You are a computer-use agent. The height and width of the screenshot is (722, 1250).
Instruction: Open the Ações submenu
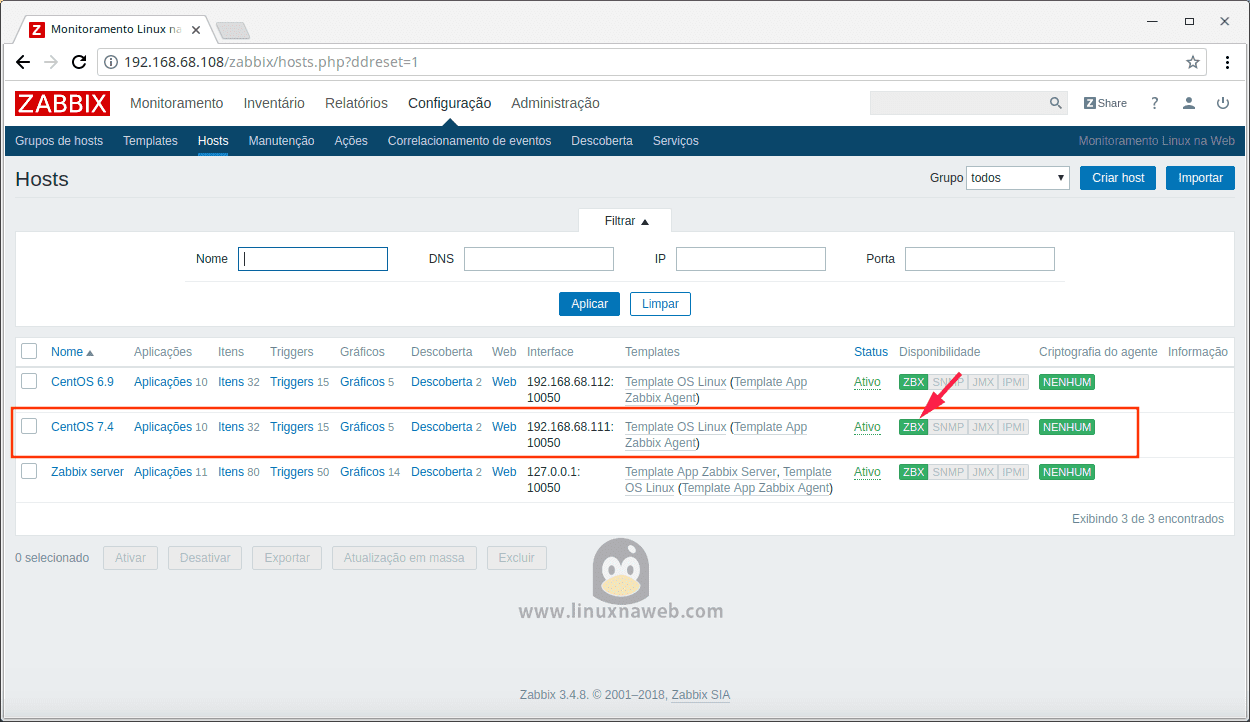coord(351,141)
